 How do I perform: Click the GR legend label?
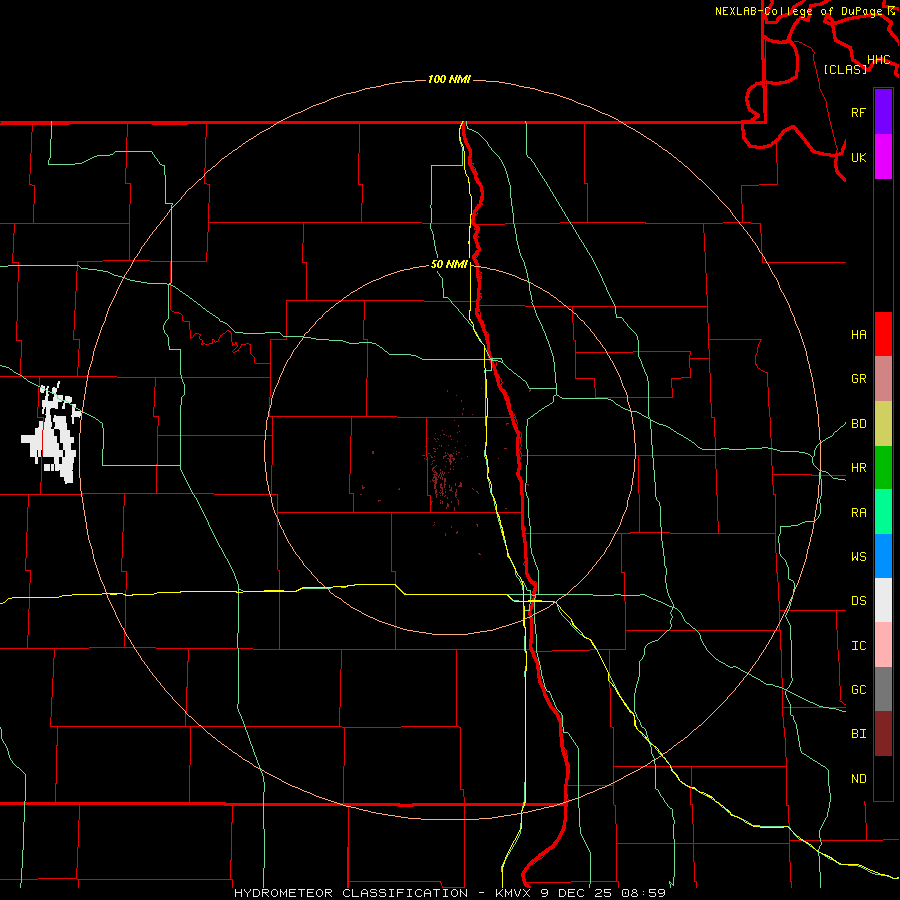click(x=858, y=379)
